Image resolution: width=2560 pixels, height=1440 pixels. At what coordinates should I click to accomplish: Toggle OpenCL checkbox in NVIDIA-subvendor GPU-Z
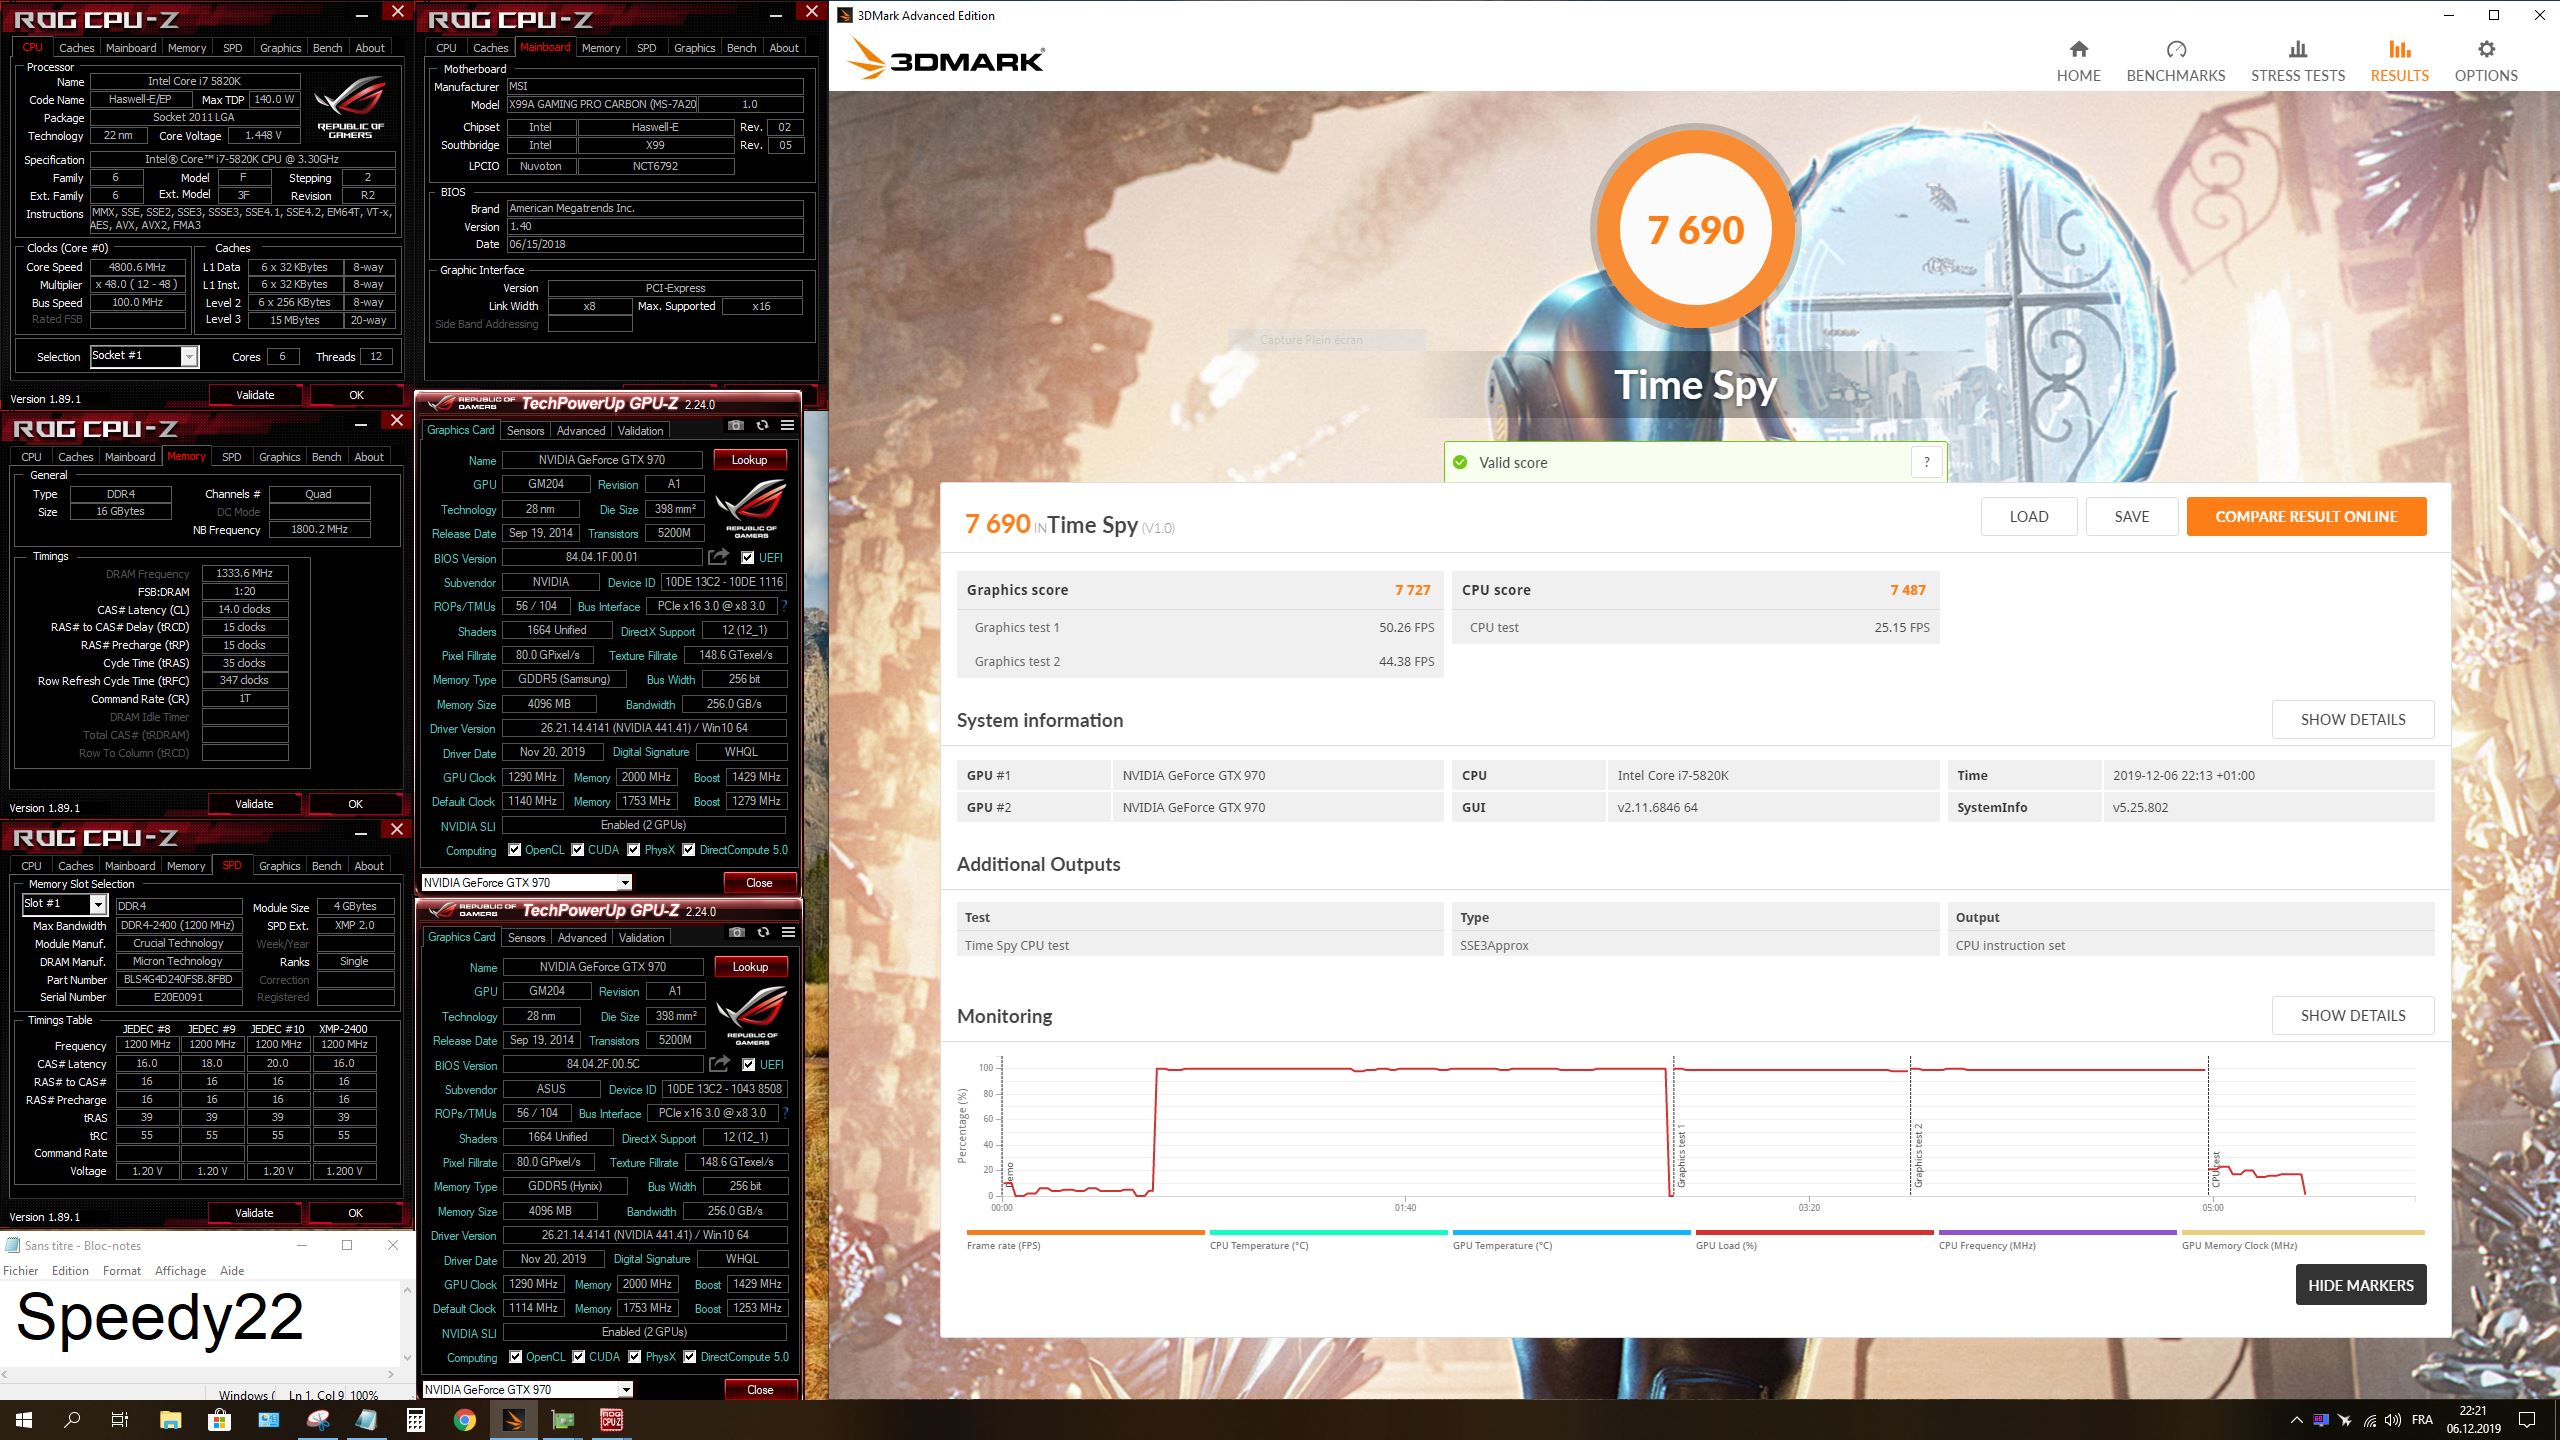tap(514, 850)
